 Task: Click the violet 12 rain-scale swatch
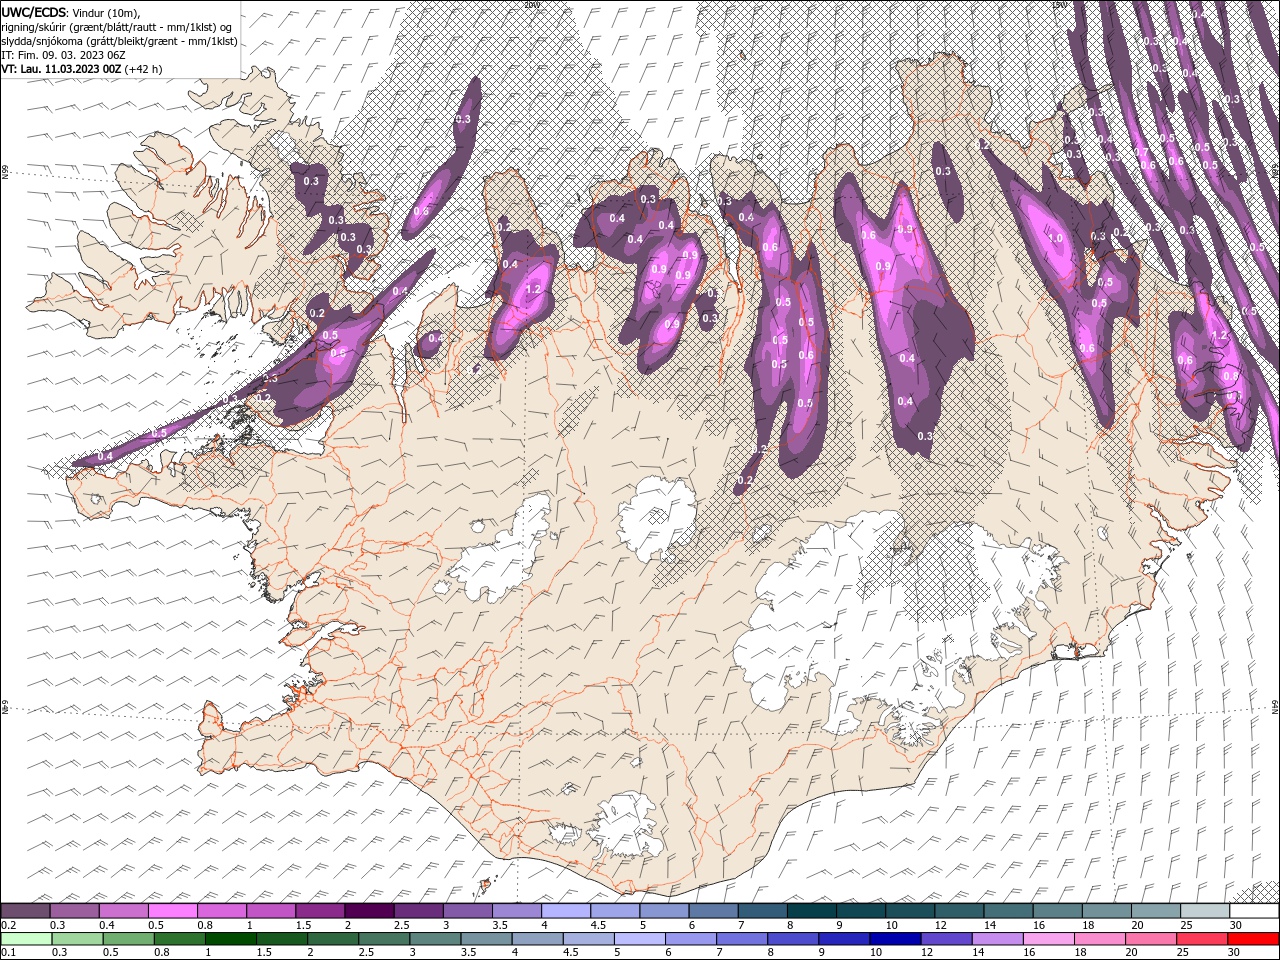[947, 940]
